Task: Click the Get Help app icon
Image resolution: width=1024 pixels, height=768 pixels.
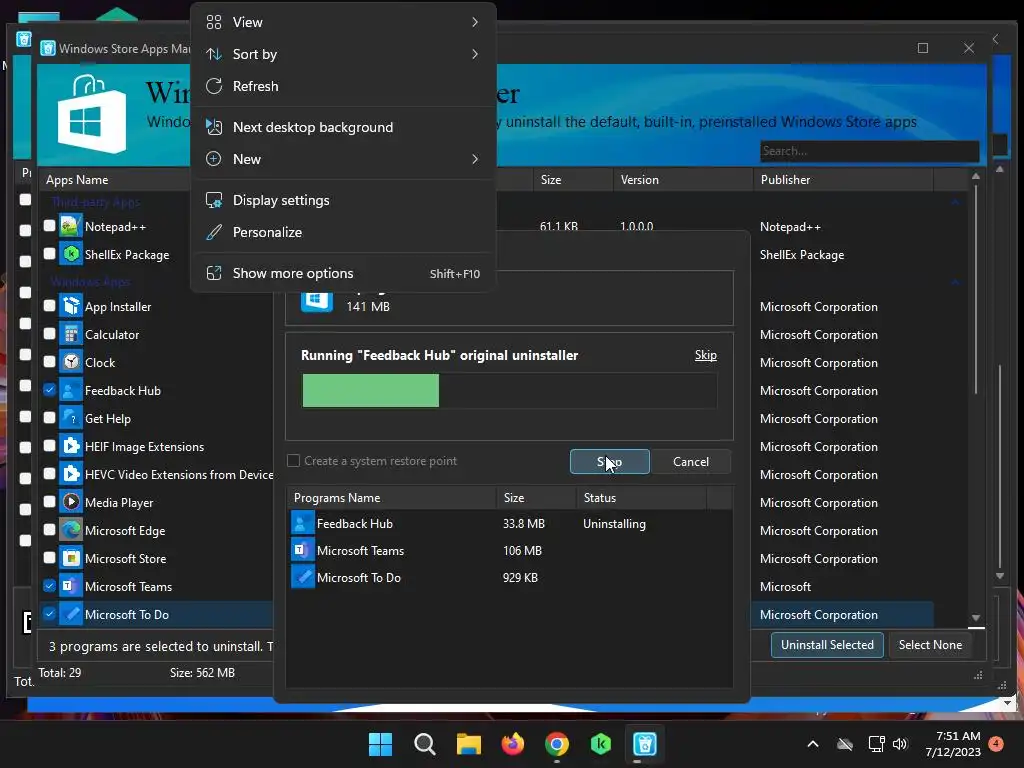Action: pyautogui.click(x=71, y=418)
